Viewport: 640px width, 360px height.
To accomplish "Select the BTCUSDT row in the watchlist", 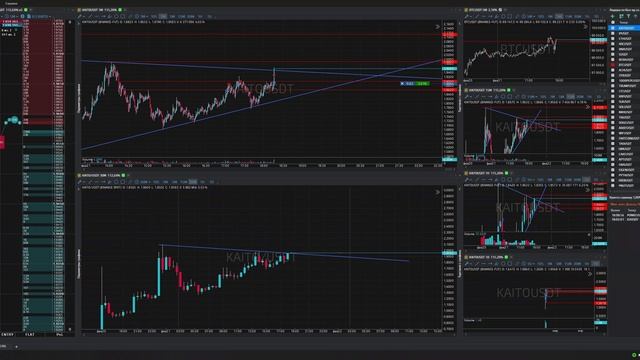I will point(624,64).
